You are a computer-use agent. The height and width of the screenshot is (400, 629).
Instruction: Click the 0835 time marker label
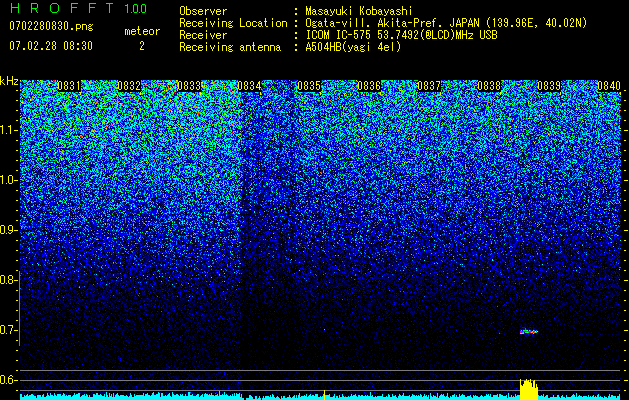pos(309,86)
